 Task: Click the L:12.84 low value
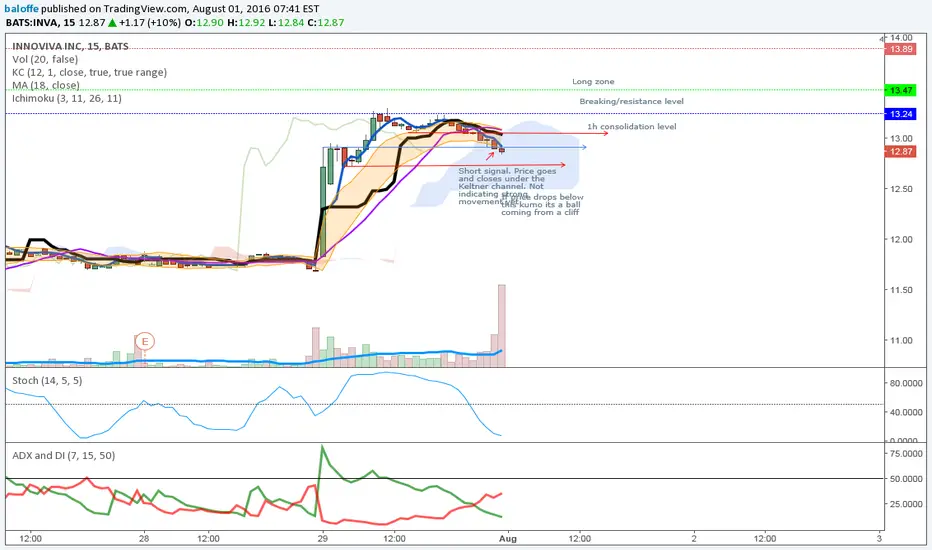pyautogui.click(x=286, y=23)
